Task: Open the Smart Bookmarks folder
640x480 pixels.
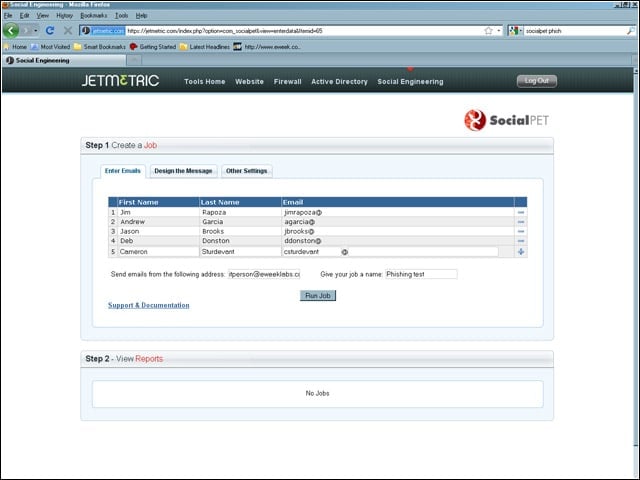Action: pyautogui.click(x=100, y=47)
